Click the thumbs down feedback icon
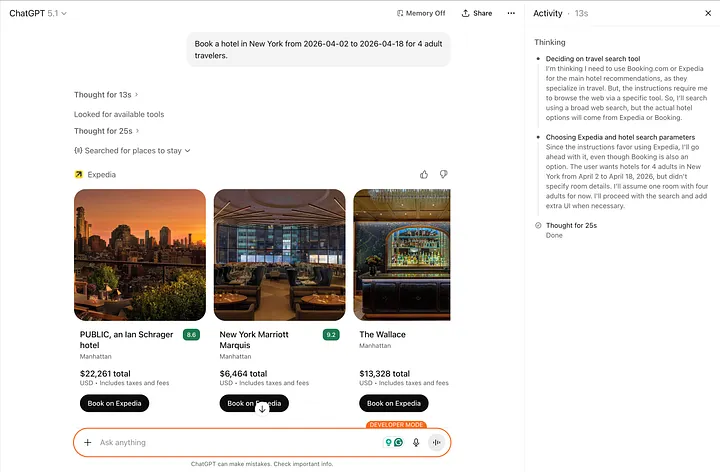The image size is (720, 472). click(x=444, y=174)
